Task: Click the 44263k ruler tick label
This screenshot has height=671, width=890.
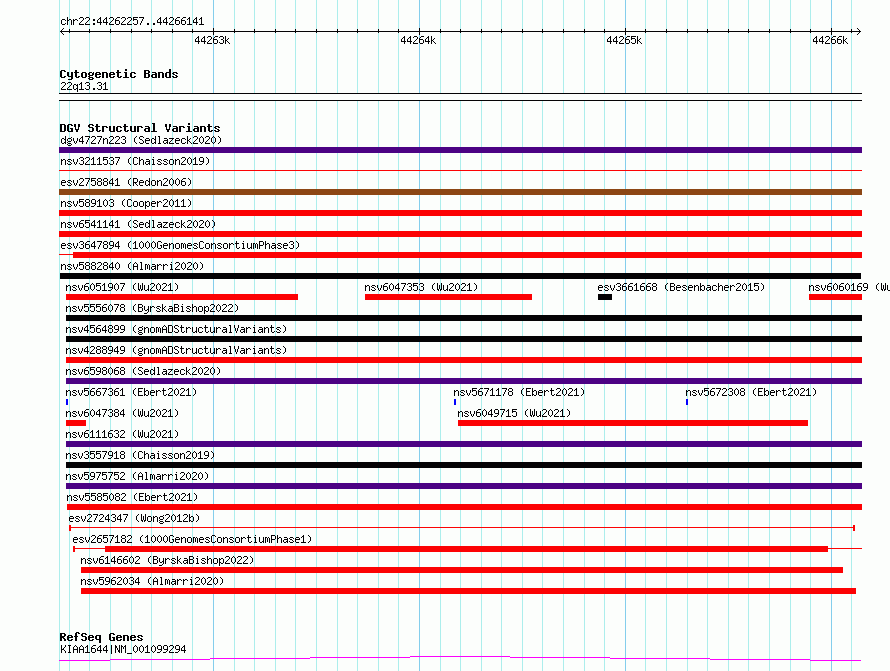Action: [x=212, y=40]
